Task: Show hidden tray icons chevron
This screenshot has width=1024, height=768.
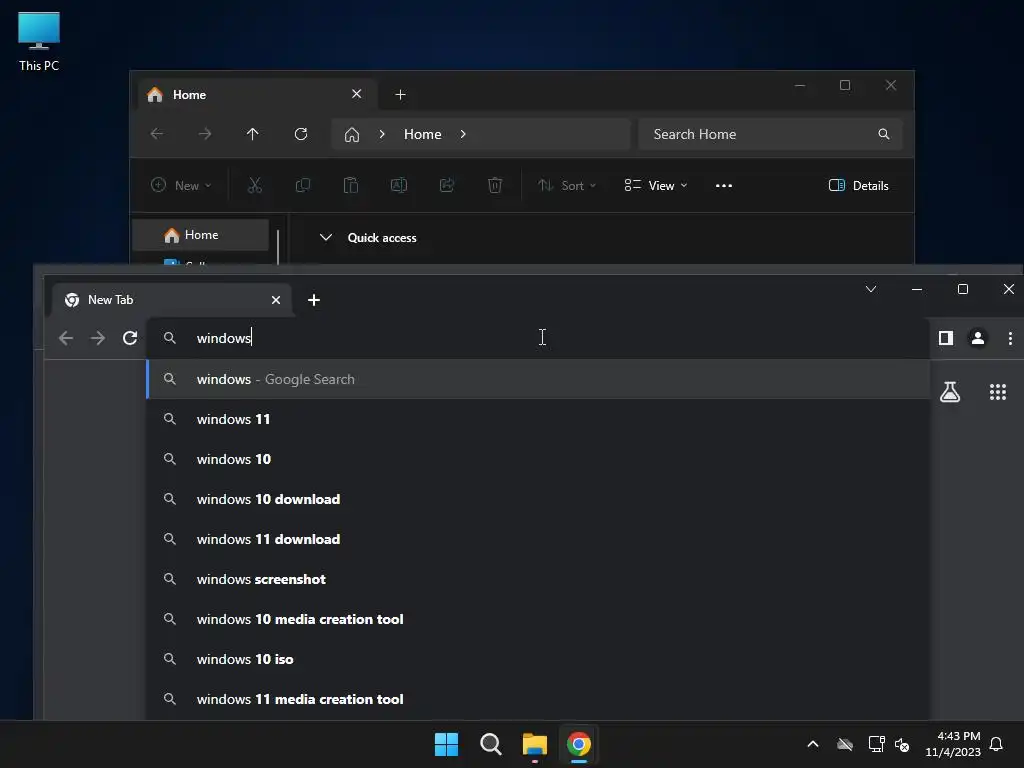Action: (813, 744)
